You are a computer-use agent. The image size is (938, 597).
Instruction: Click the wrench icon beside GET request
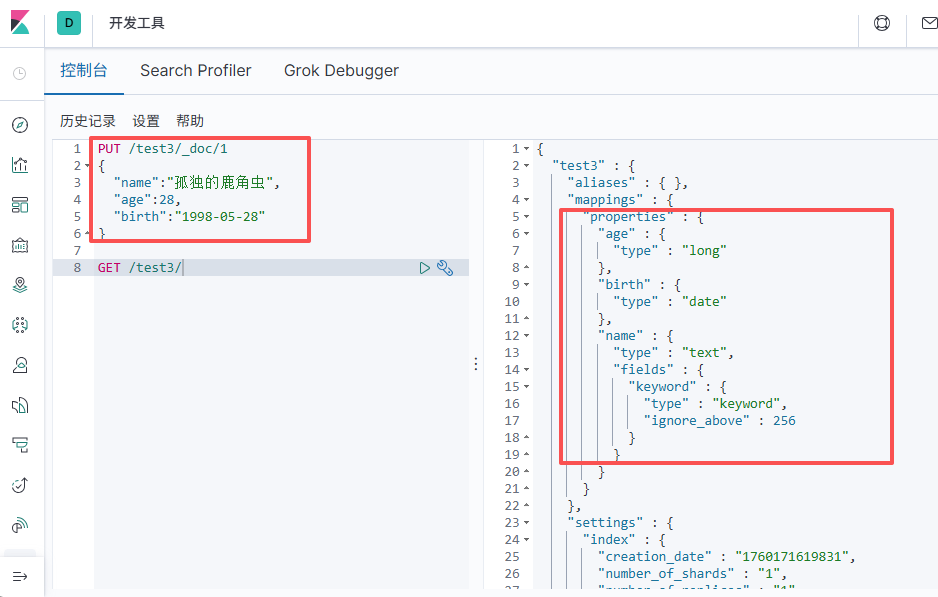tap(445, 268)
